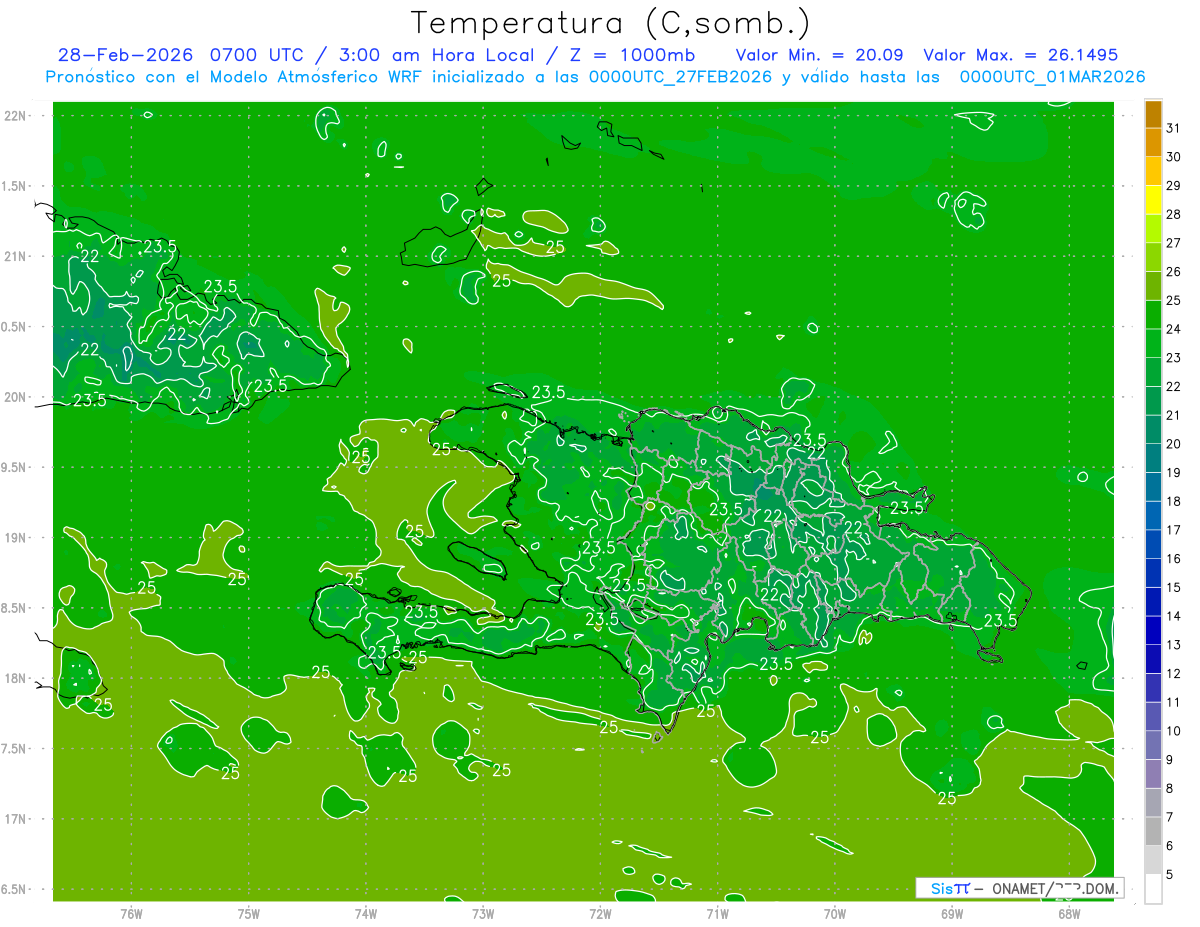Click the "17N" latitude axis label
Viewport: 1200px width, 927px height.
14,819
